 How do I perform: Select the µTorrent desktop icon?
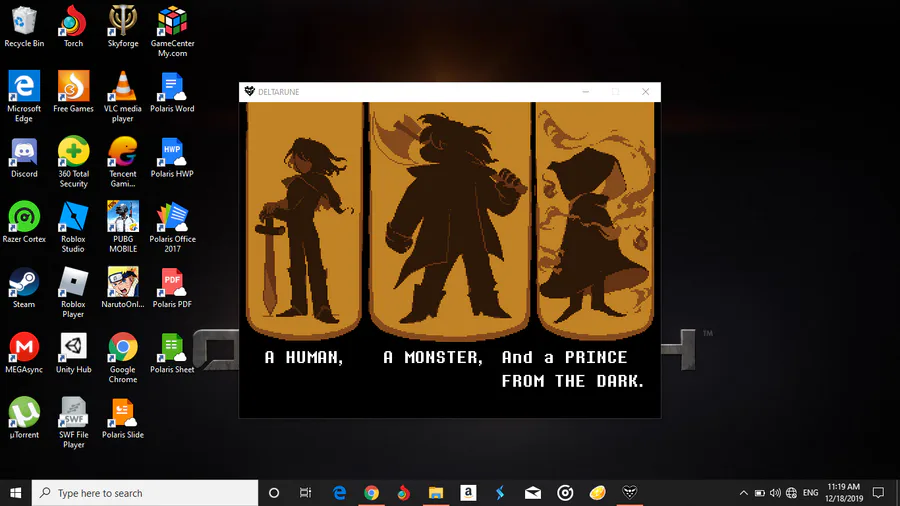click(x=24, y=418)
